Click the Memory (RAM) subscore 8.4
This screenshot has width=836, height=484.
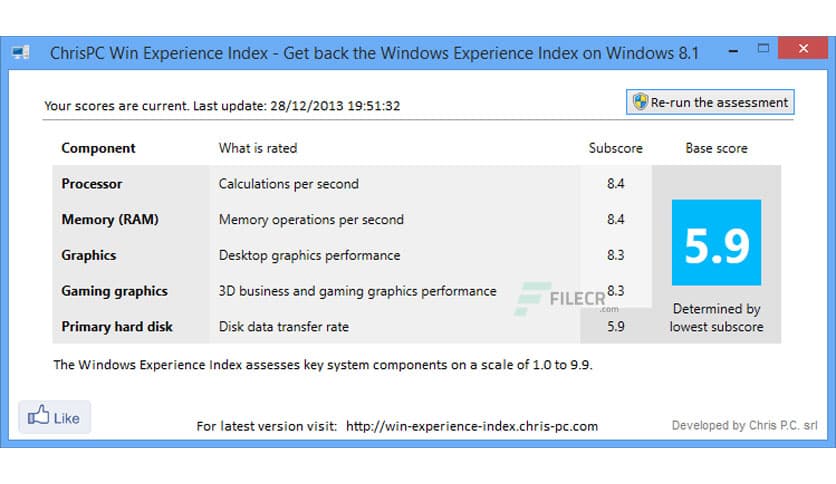[615, 220]
